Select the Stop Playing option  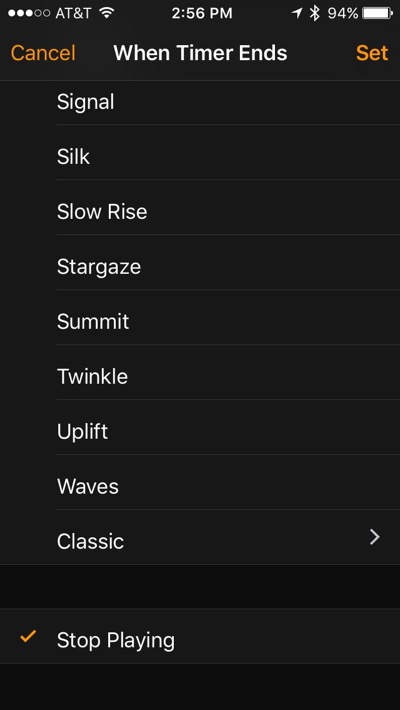[200, 640]
